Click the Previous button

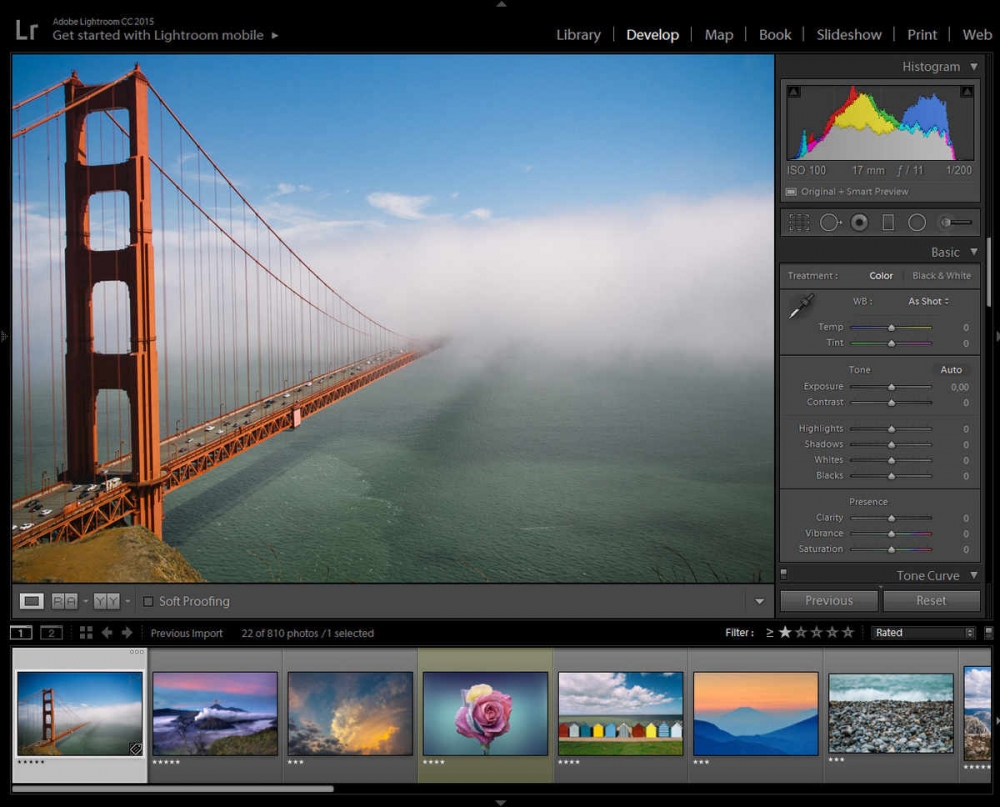point(828,600)
